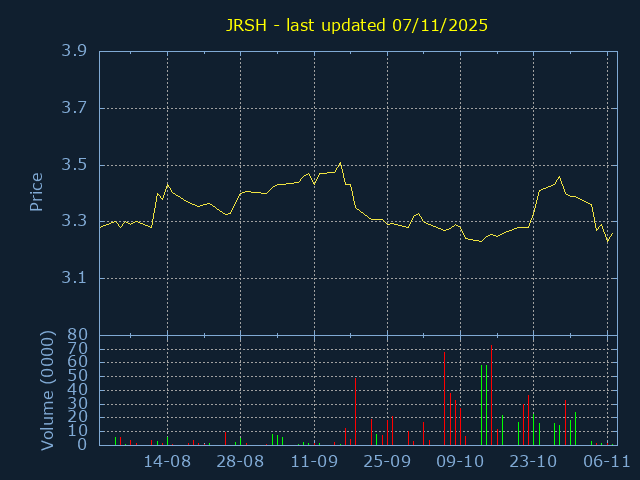Click the Volume (0000) axis title
The width and height of the screenshot is (640, 480).
pyautogui.click(x=47, y=390)
